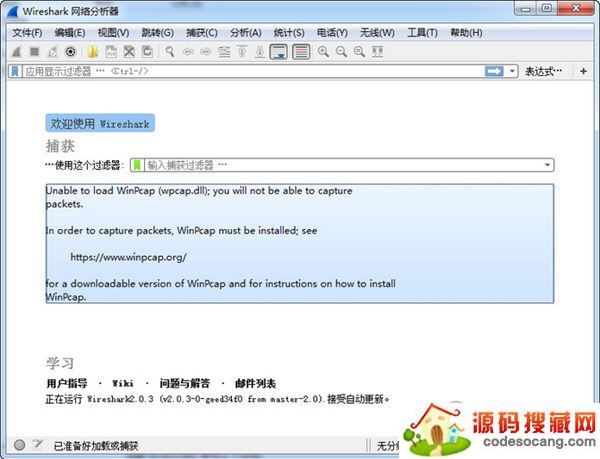Open capture options gear icon
The width and height of the screenshot is (600, 459).
(70, 52)
